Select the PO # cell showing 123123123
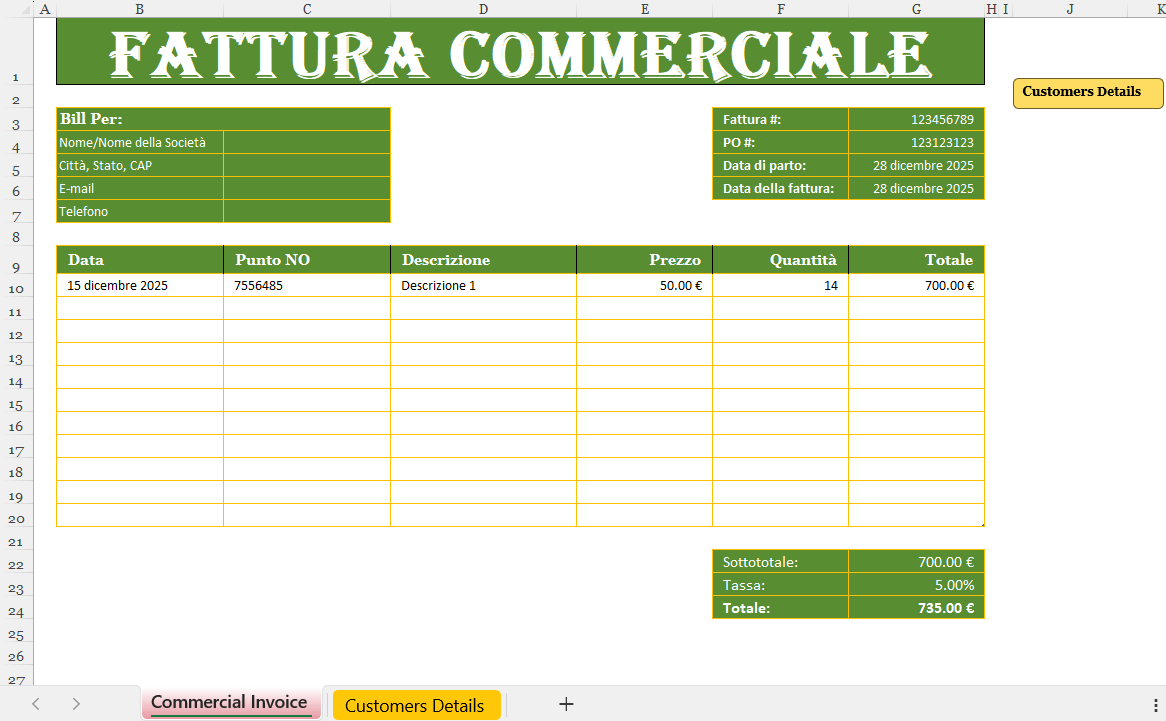 click(x=916, y=142)
